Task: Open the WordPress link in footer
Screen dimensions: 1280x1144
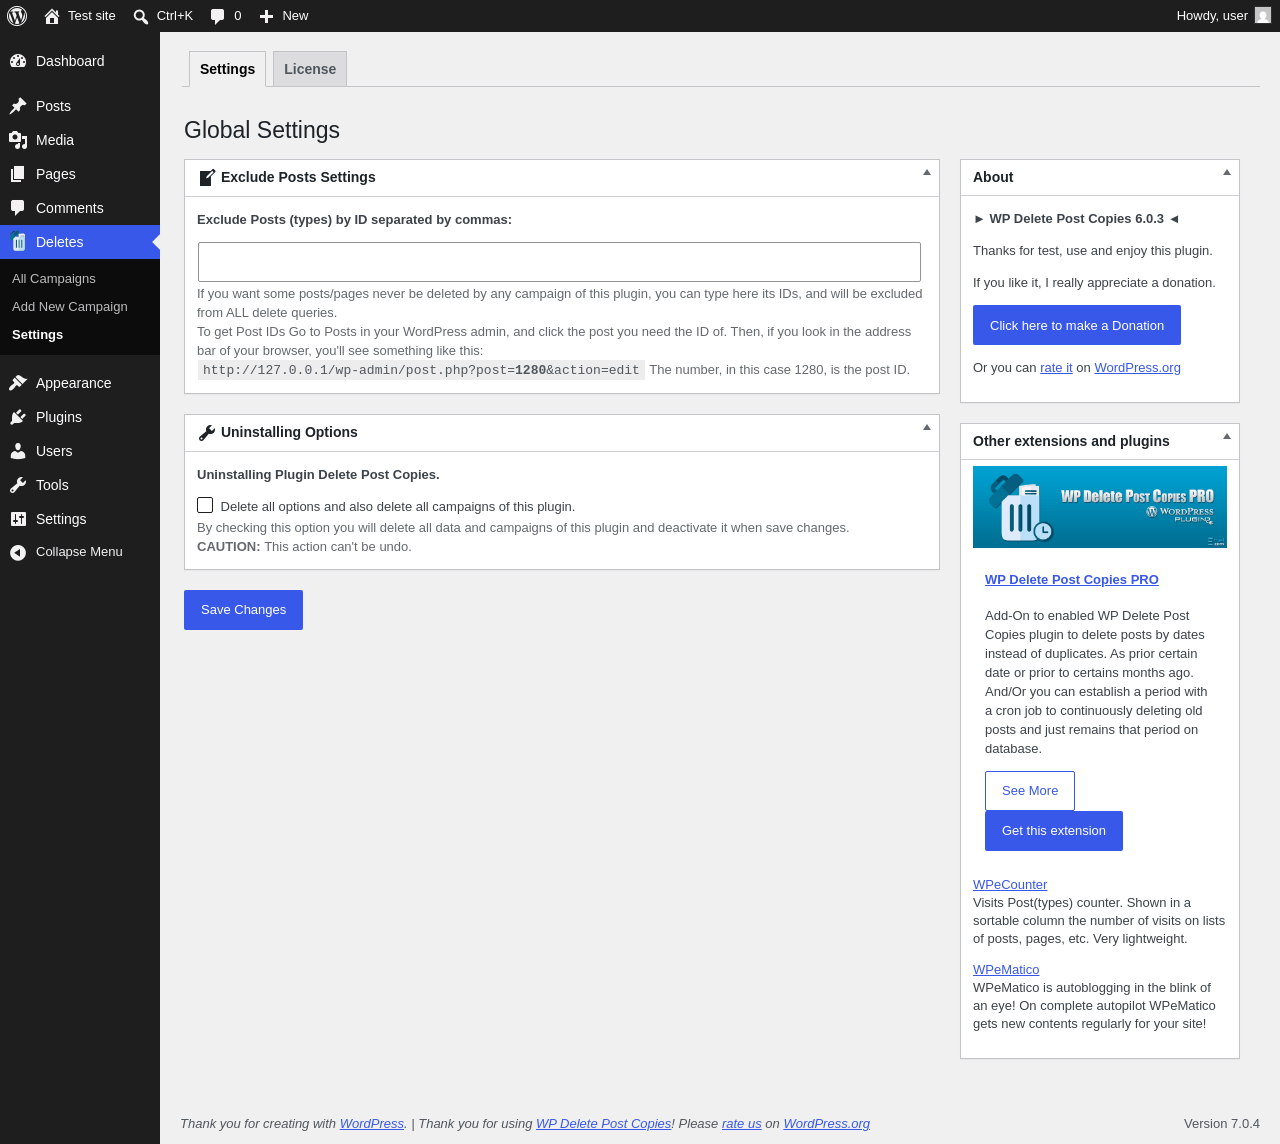Action: (372, 1124)
